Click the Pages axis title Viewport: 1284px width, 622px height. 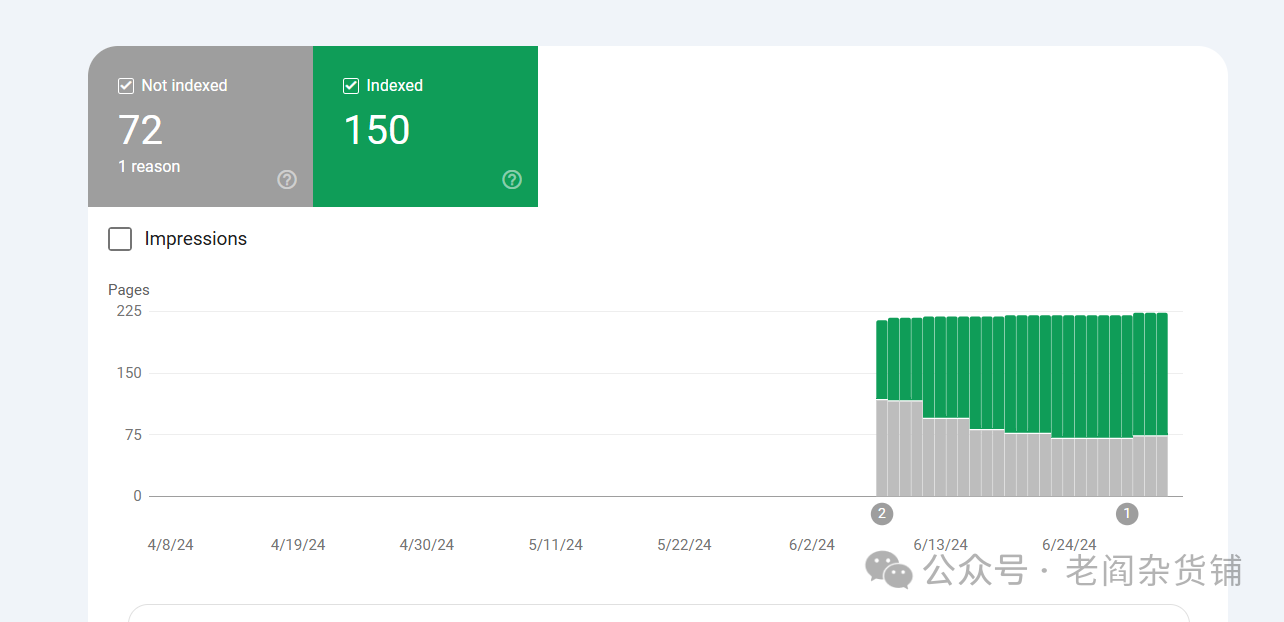click(129, 290)
